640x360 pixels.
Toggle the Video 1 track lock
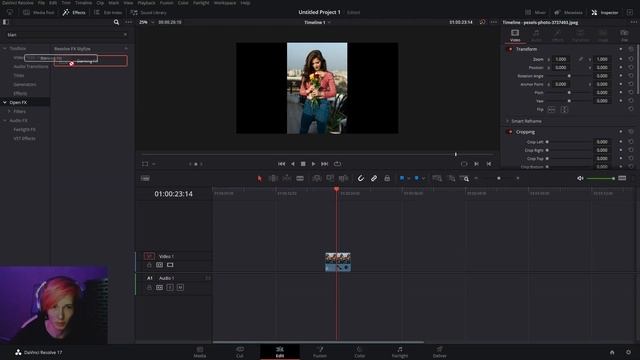tap(149, 265)
